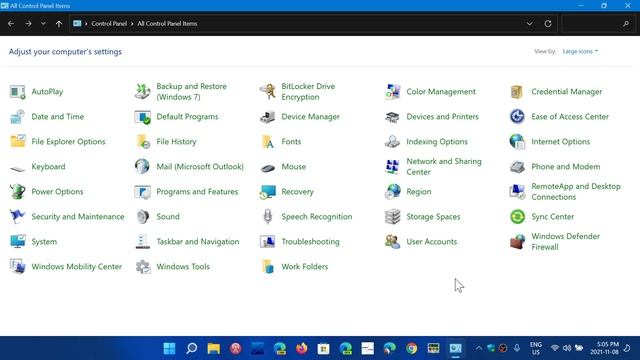The height and width of the screenshot is (360, 640).
Task: Go back with the back arrow
Action: click(11, 24)
